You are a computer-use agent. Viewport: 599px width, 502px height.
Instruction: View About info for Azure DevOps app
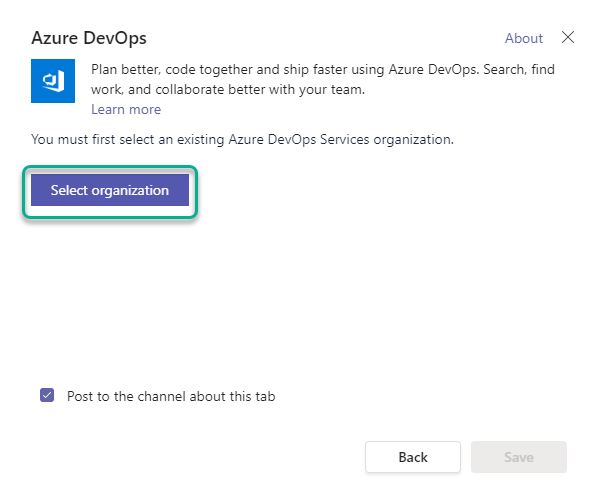[x=523, y=38]
